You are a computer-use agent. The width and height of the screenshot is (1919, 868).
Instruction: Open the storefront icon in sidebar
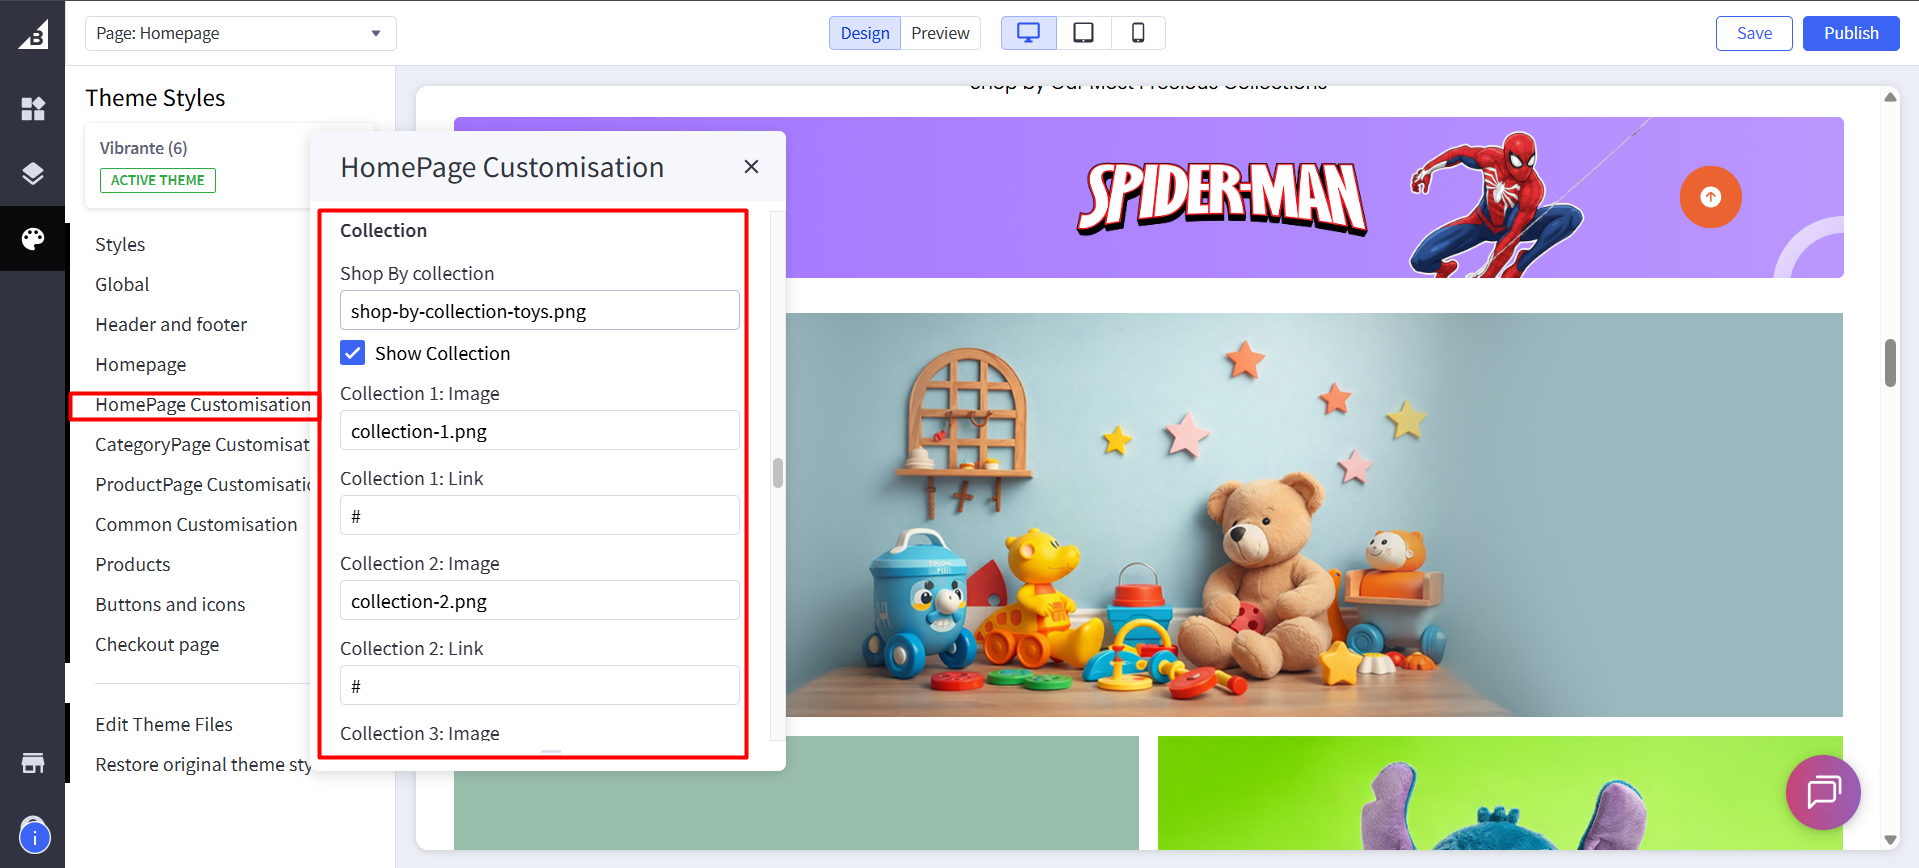tap(33, 763)
